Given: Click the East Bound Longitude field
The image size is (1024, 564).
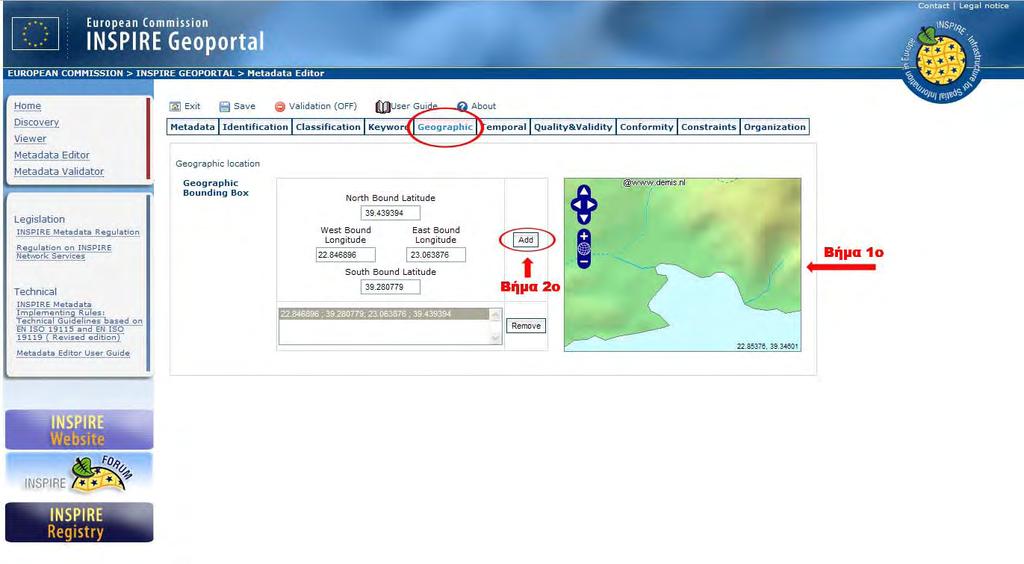Looking at the screenshot, I should (x=436, y=255).
